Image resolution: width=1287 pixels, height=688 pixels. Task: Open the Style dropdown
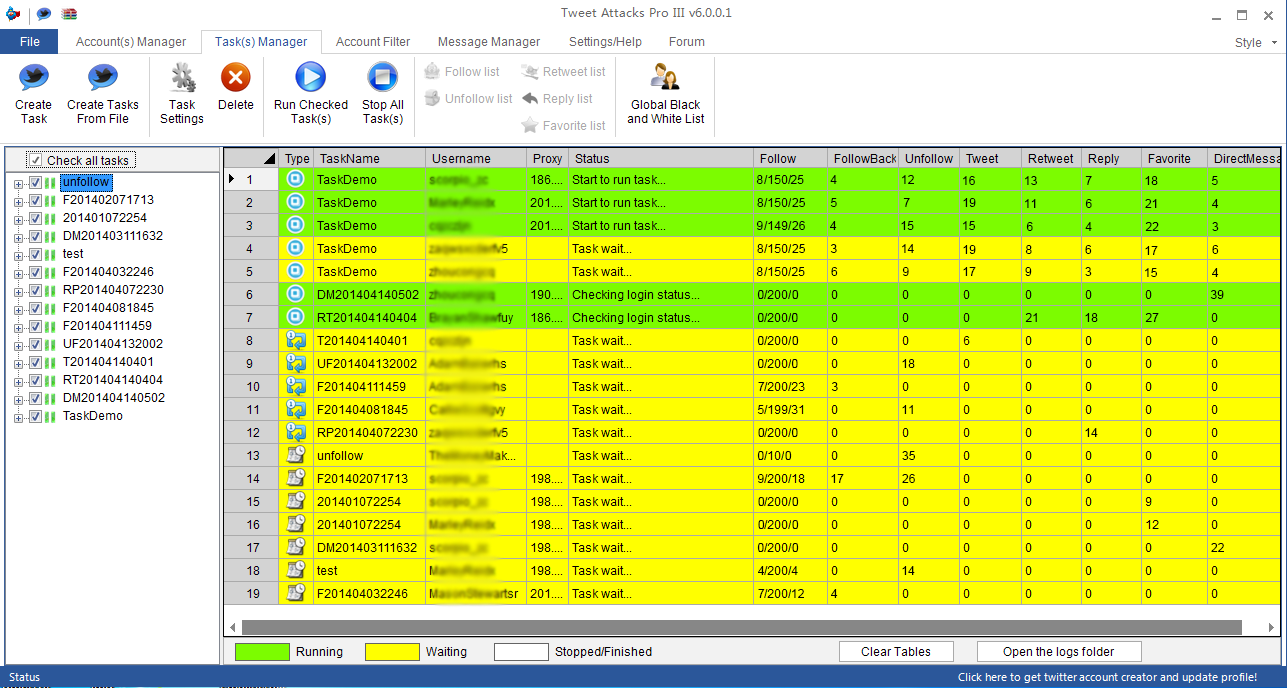[1255, 43]
